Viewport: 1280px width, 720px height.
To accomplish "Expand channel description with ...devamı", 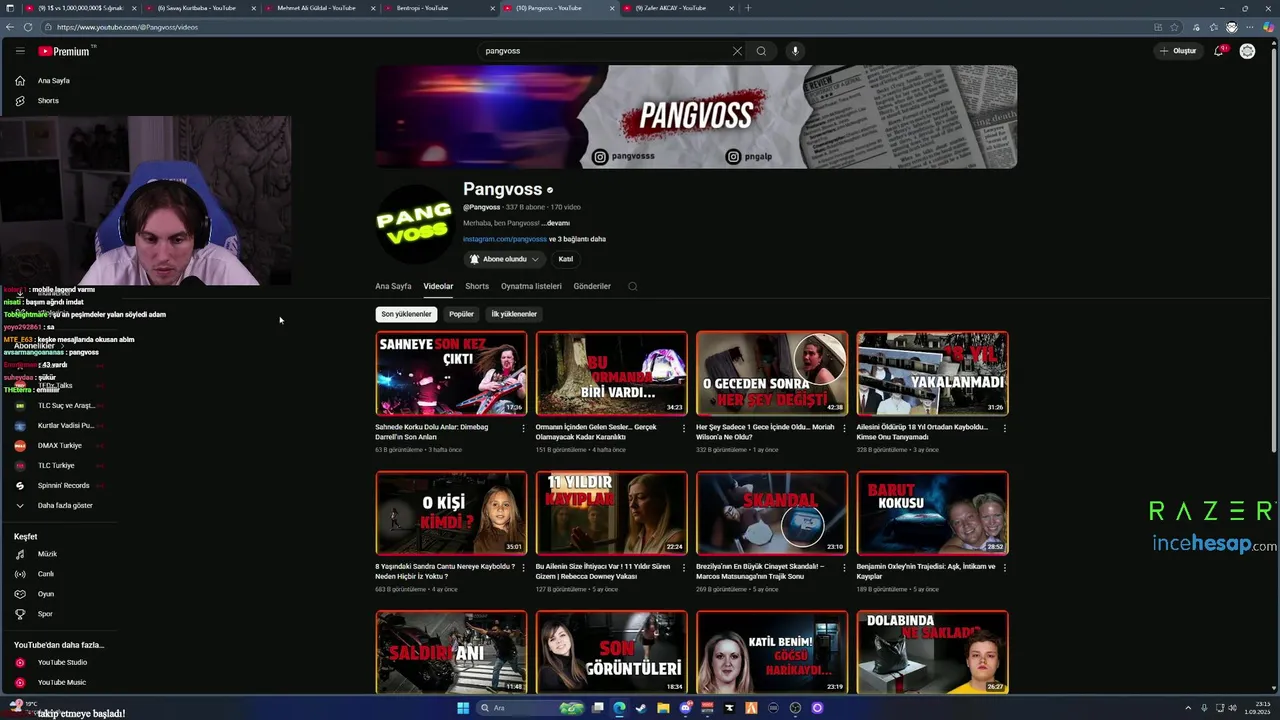I will click(556, 223).
